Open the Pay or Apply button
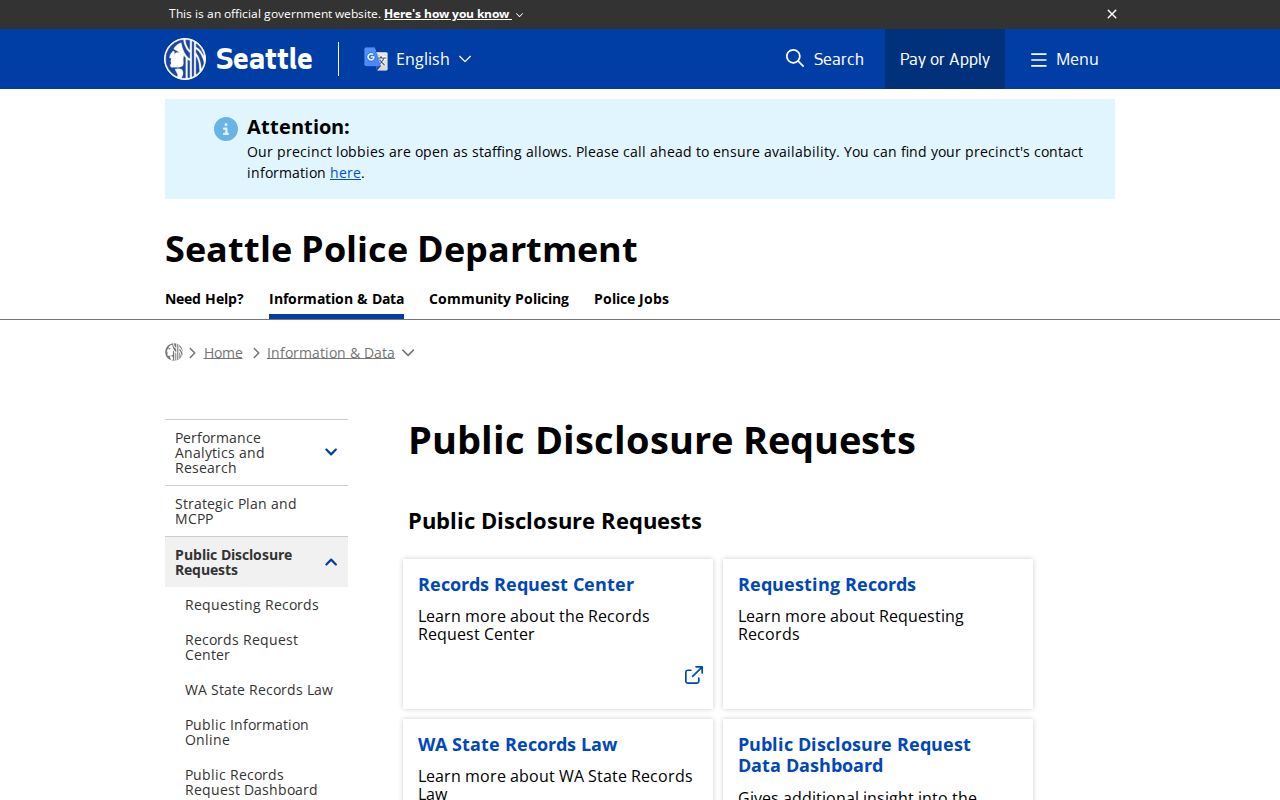 (x=945, y=59)
